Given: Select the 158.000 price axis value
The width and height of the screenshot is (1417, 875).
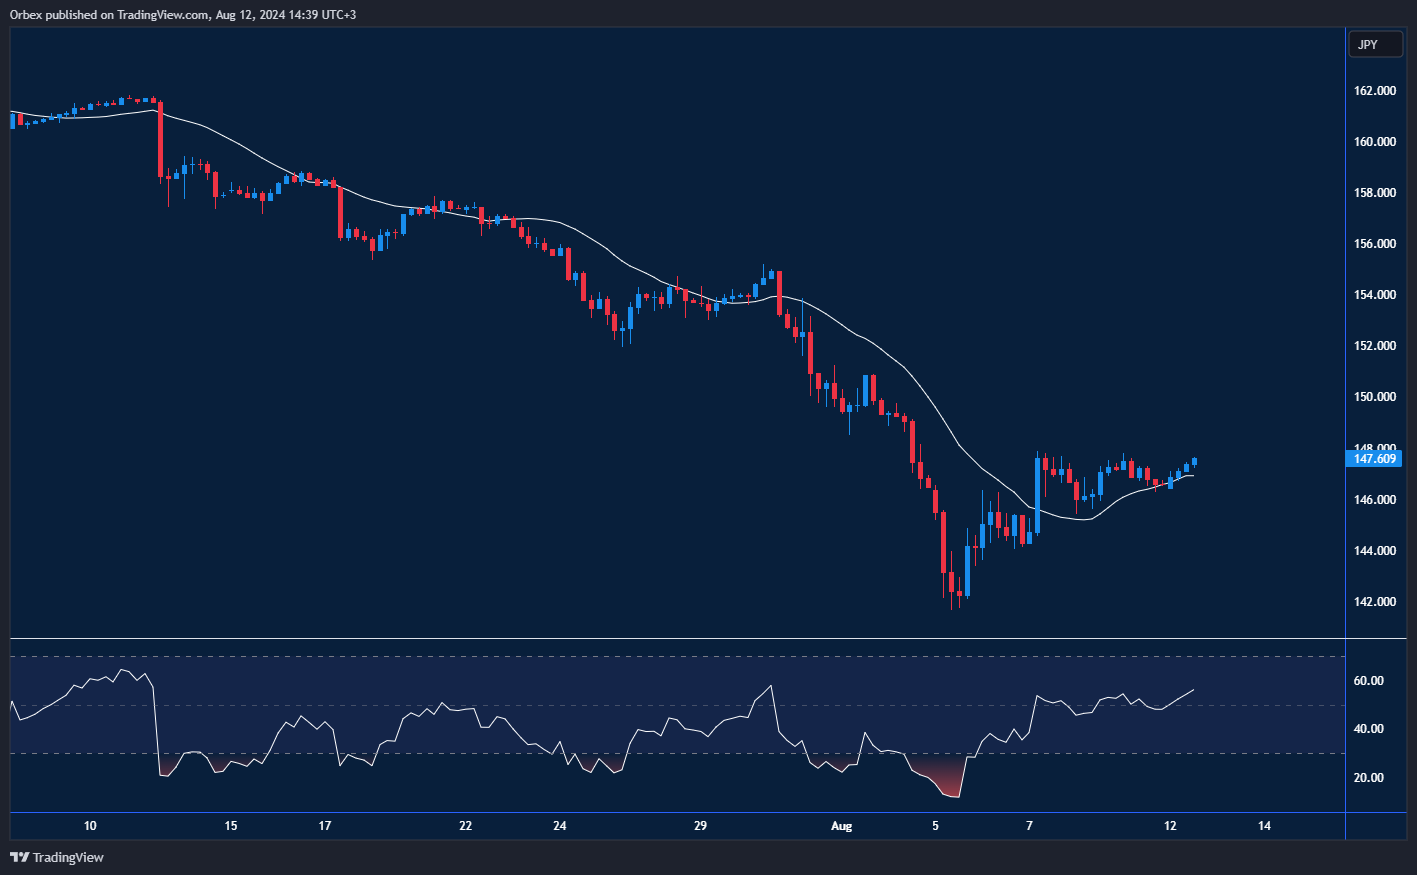Looking at the screenshot, I should click(1375, 193).
